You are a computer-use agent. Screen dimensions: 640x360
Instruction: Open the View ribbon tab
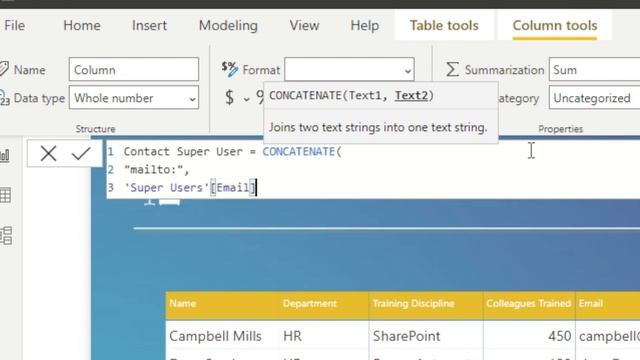click(x=304, y=25)
